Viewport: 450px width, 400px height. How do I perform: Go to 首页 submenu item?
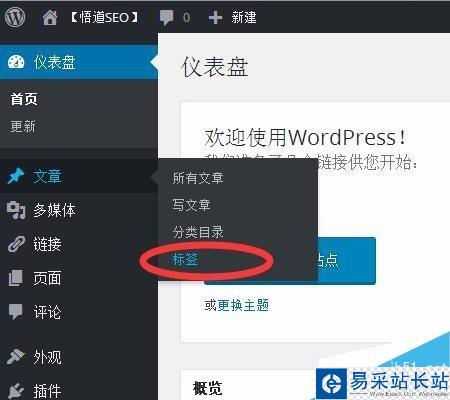tap(24, 99)
